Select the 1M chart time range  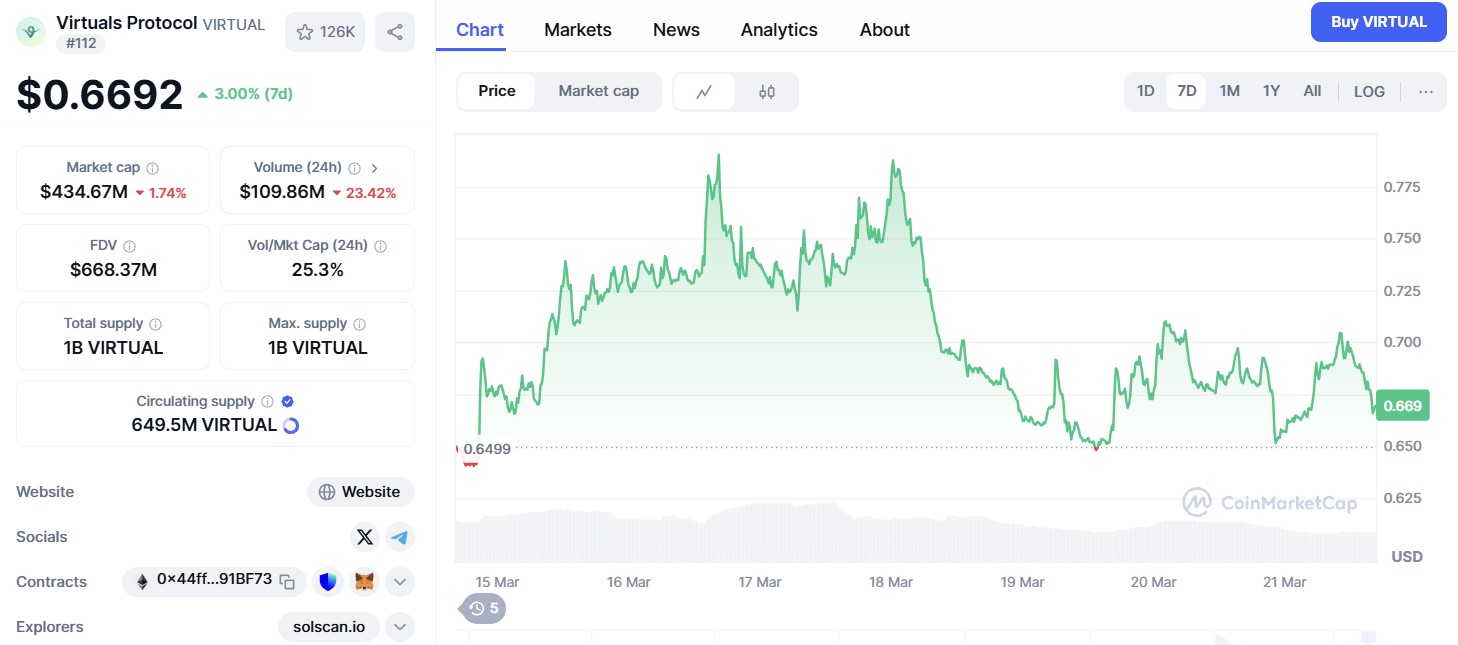1229,91
